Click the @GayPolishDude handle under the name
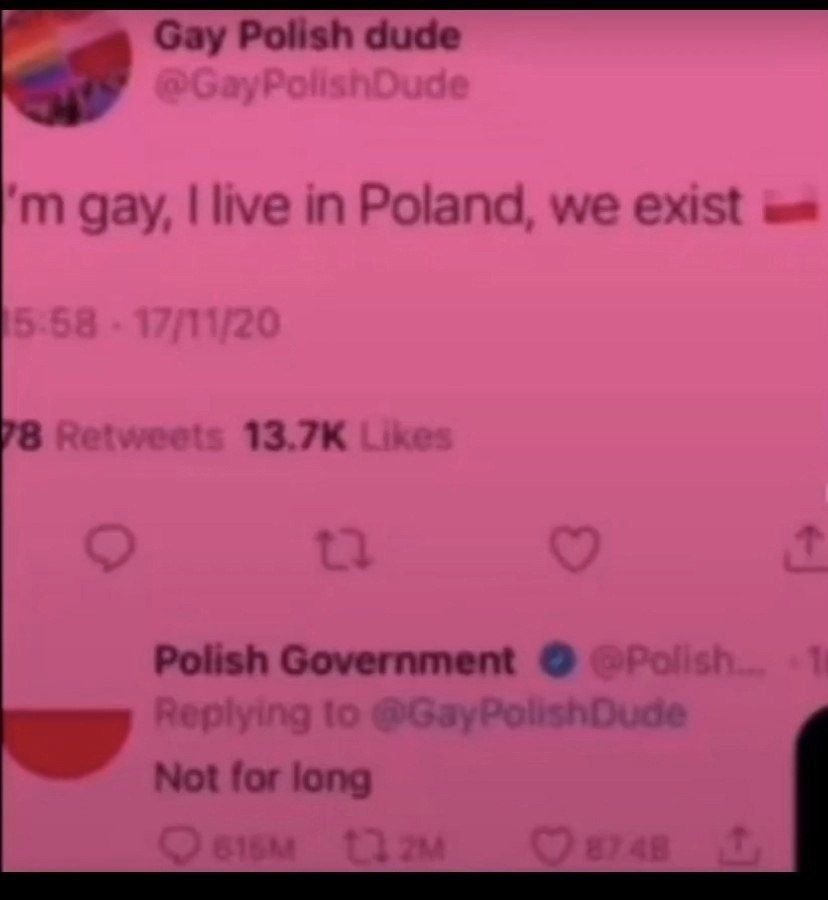Viewport: 828px width, 900px height. pos(312,86)
